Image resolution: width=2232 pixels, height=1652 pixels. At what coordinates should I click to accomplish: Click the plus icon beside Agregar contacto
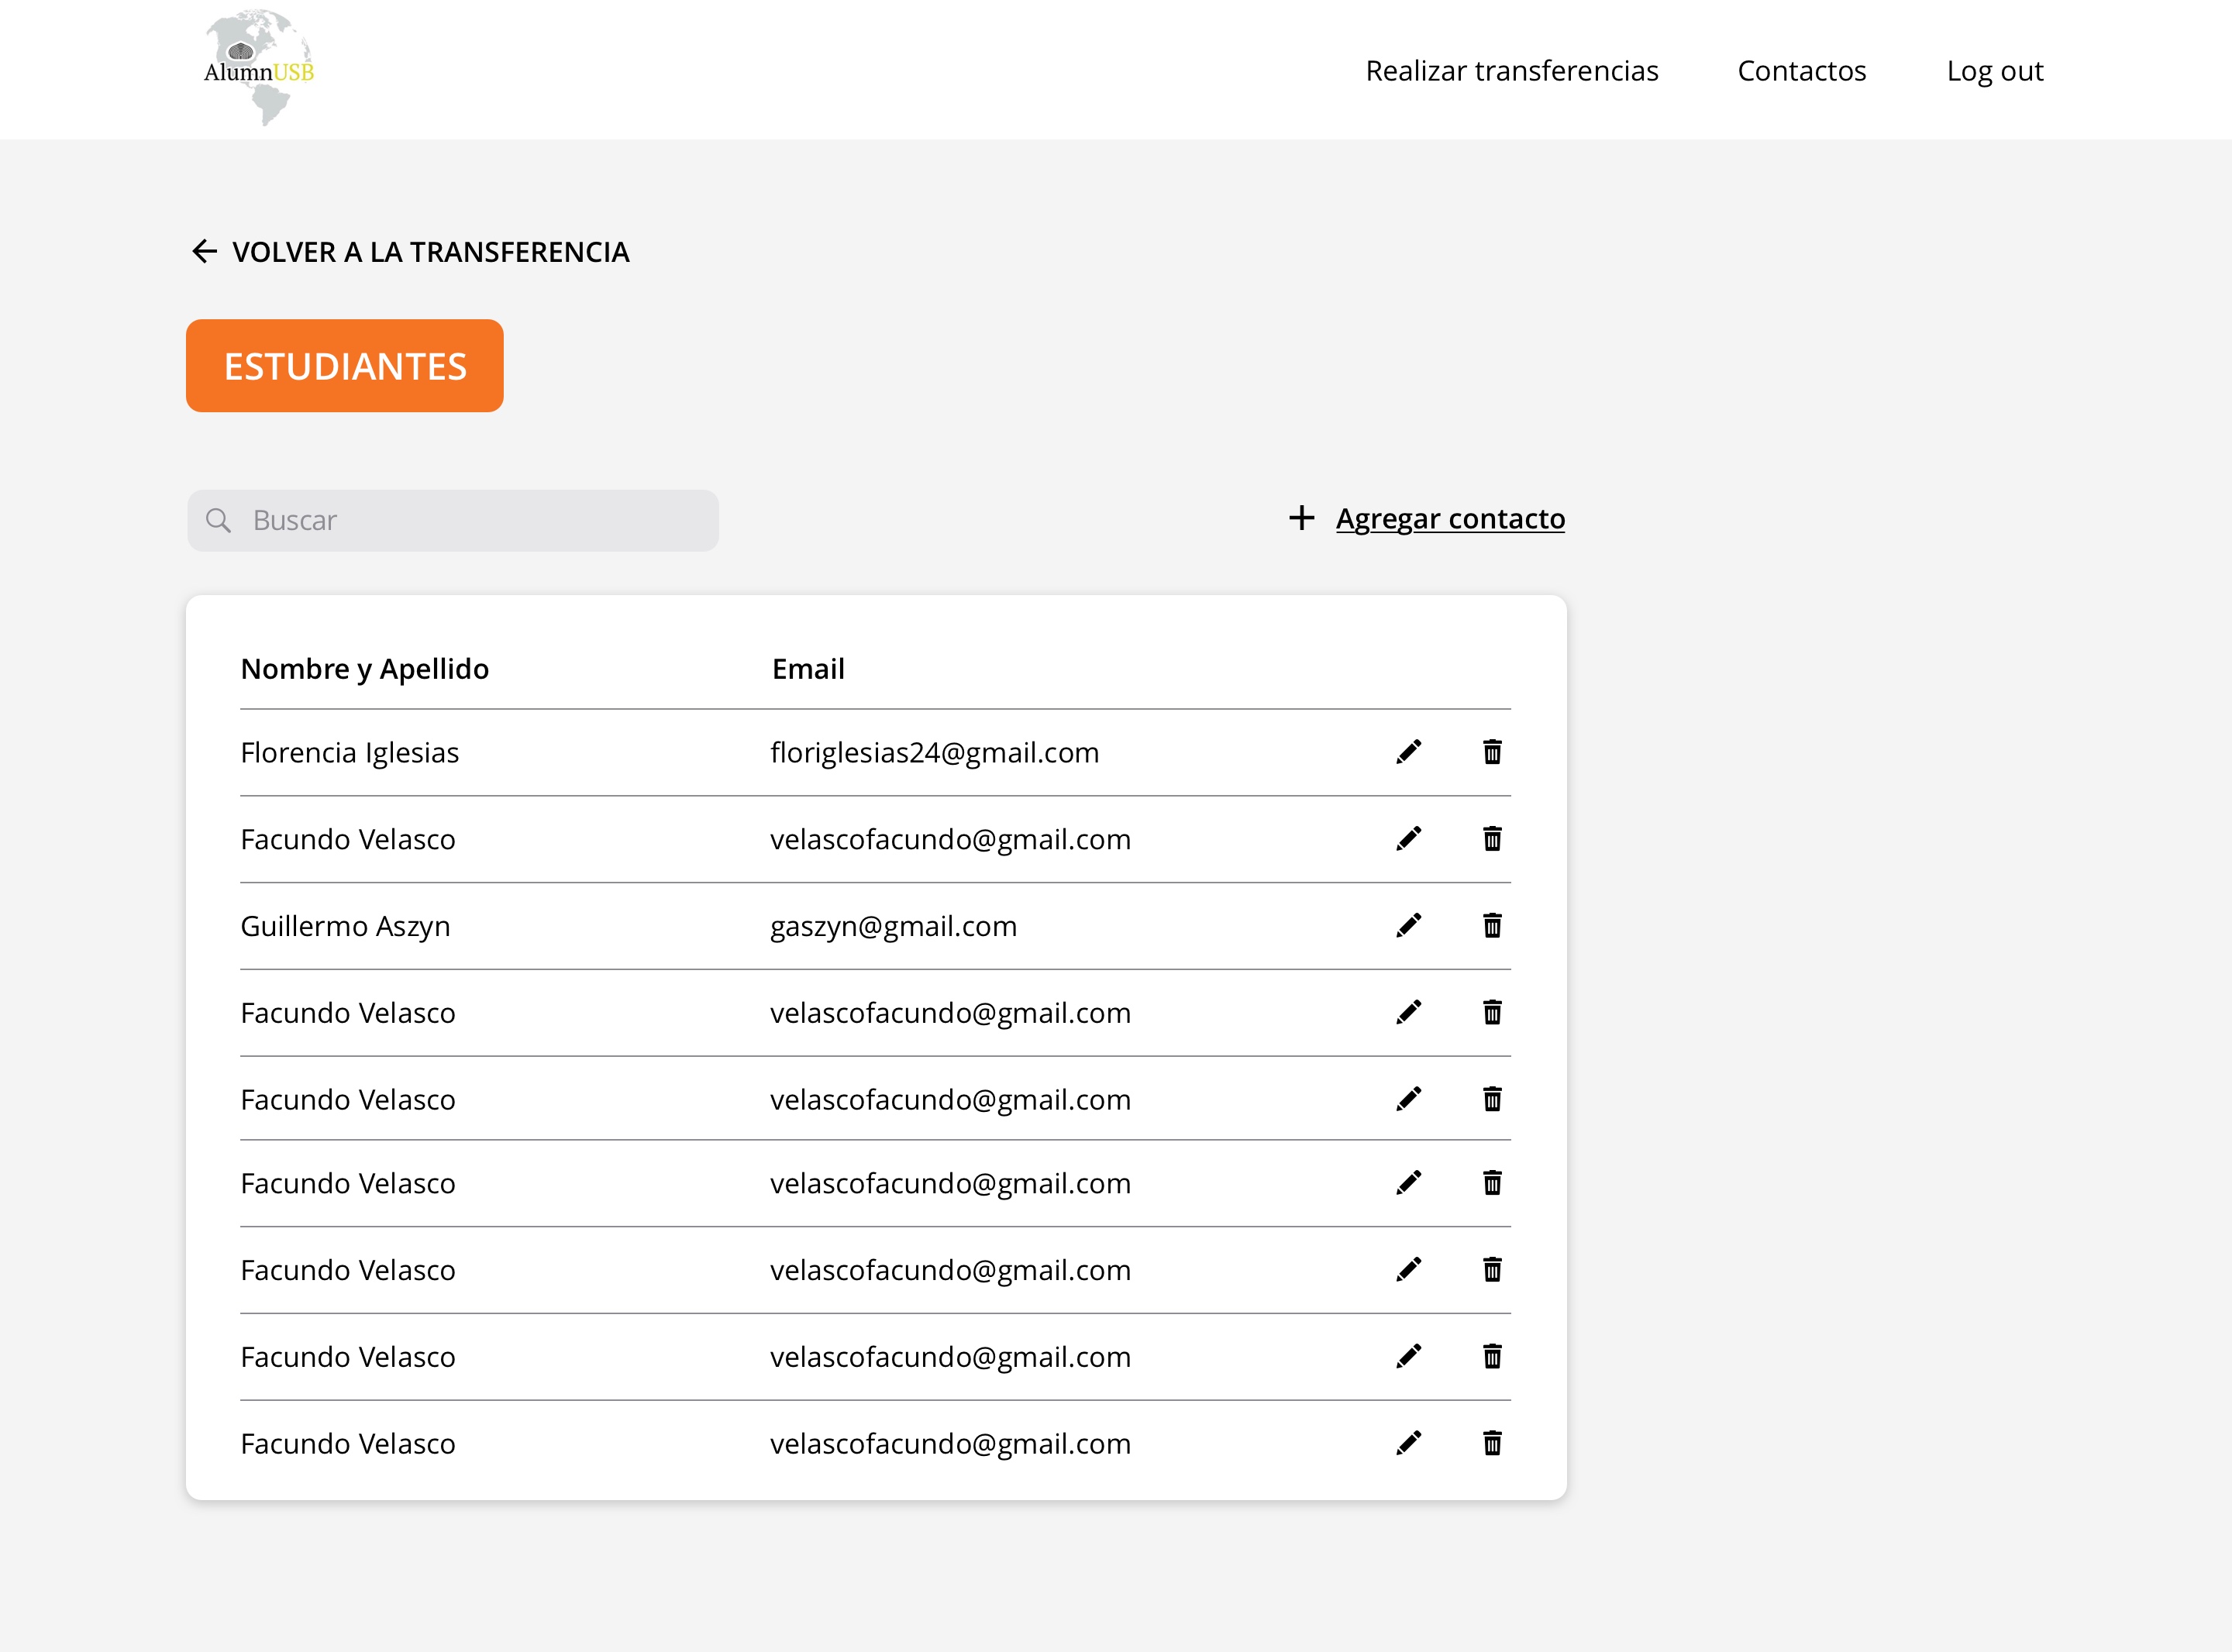tap(1301, 518)
